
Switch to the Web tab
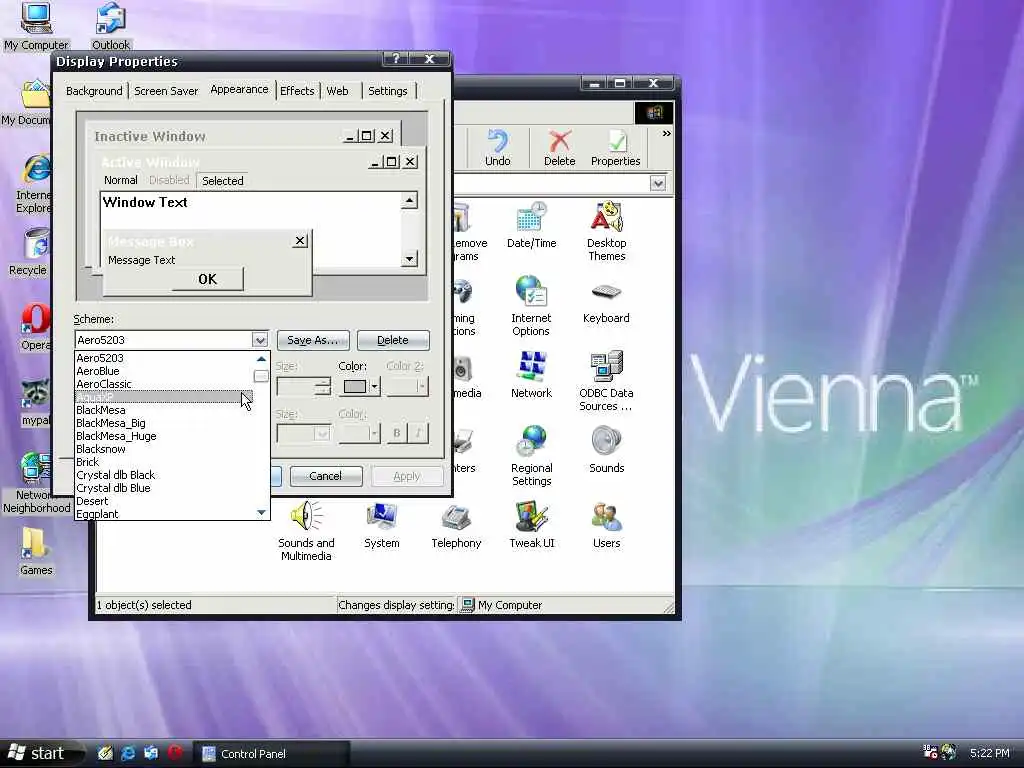click(x=338, y=91)
